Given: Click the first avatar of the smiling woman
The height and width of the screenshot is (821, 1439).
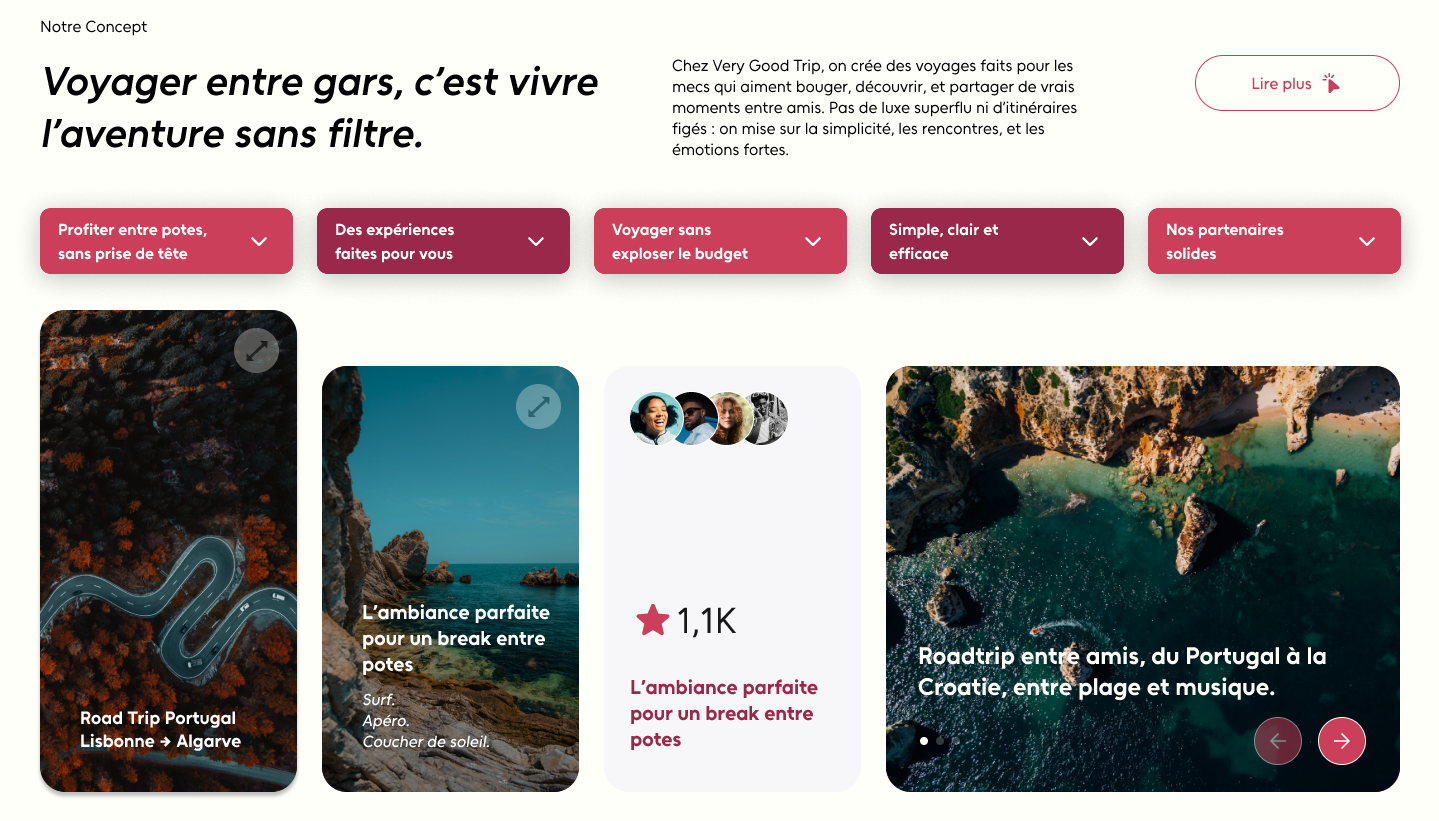Looking at the screenshot, I should coord(656,418).
